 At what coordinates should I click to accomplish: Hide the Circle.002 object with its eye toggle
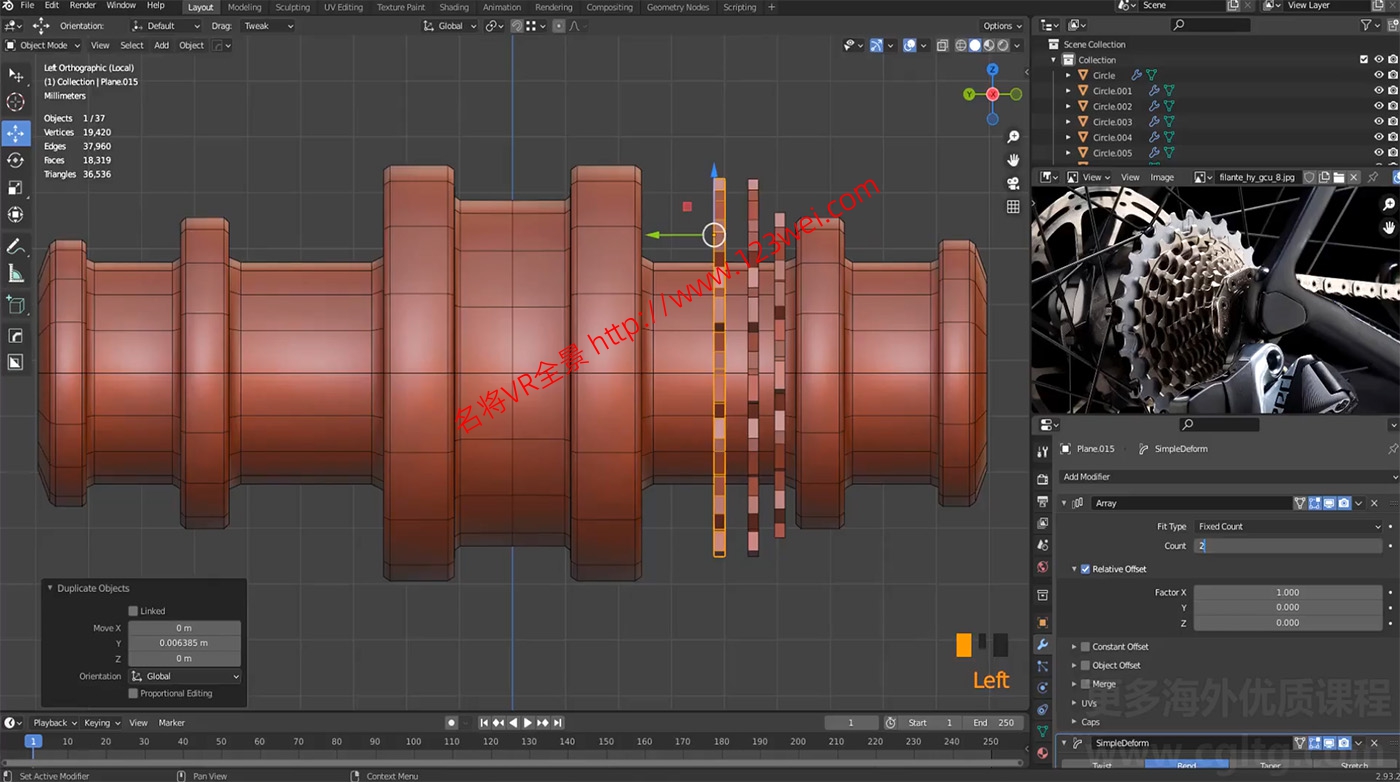point(1379,106)
